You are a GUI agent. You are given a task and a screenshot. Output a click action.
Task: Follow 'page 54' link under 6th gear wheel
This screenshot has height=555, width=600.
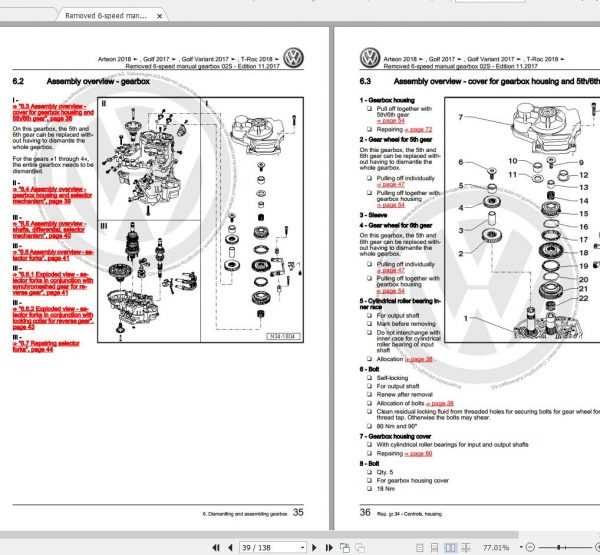(x=391, y=291)
